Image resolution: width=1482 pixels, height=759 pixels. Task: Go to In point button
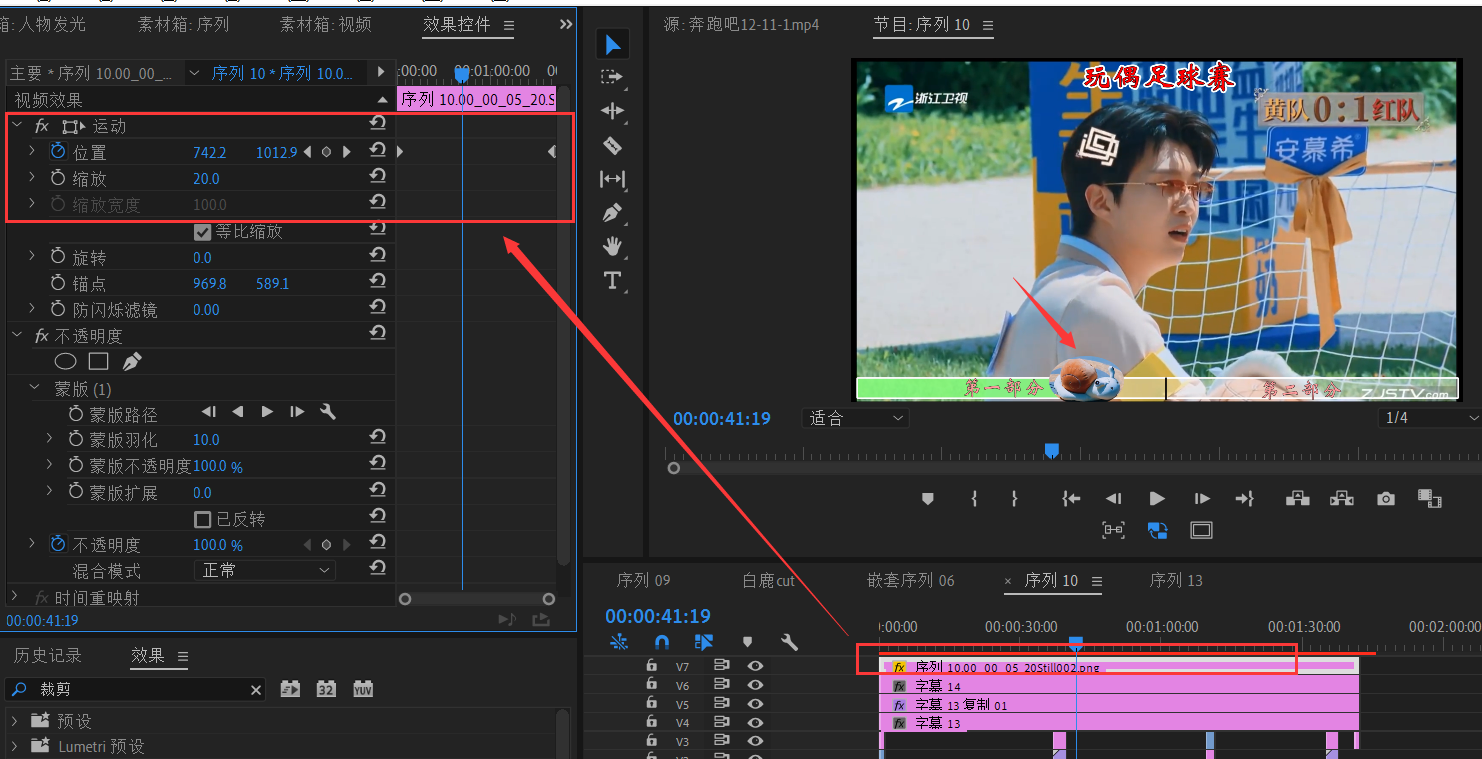click(1071, 498)
